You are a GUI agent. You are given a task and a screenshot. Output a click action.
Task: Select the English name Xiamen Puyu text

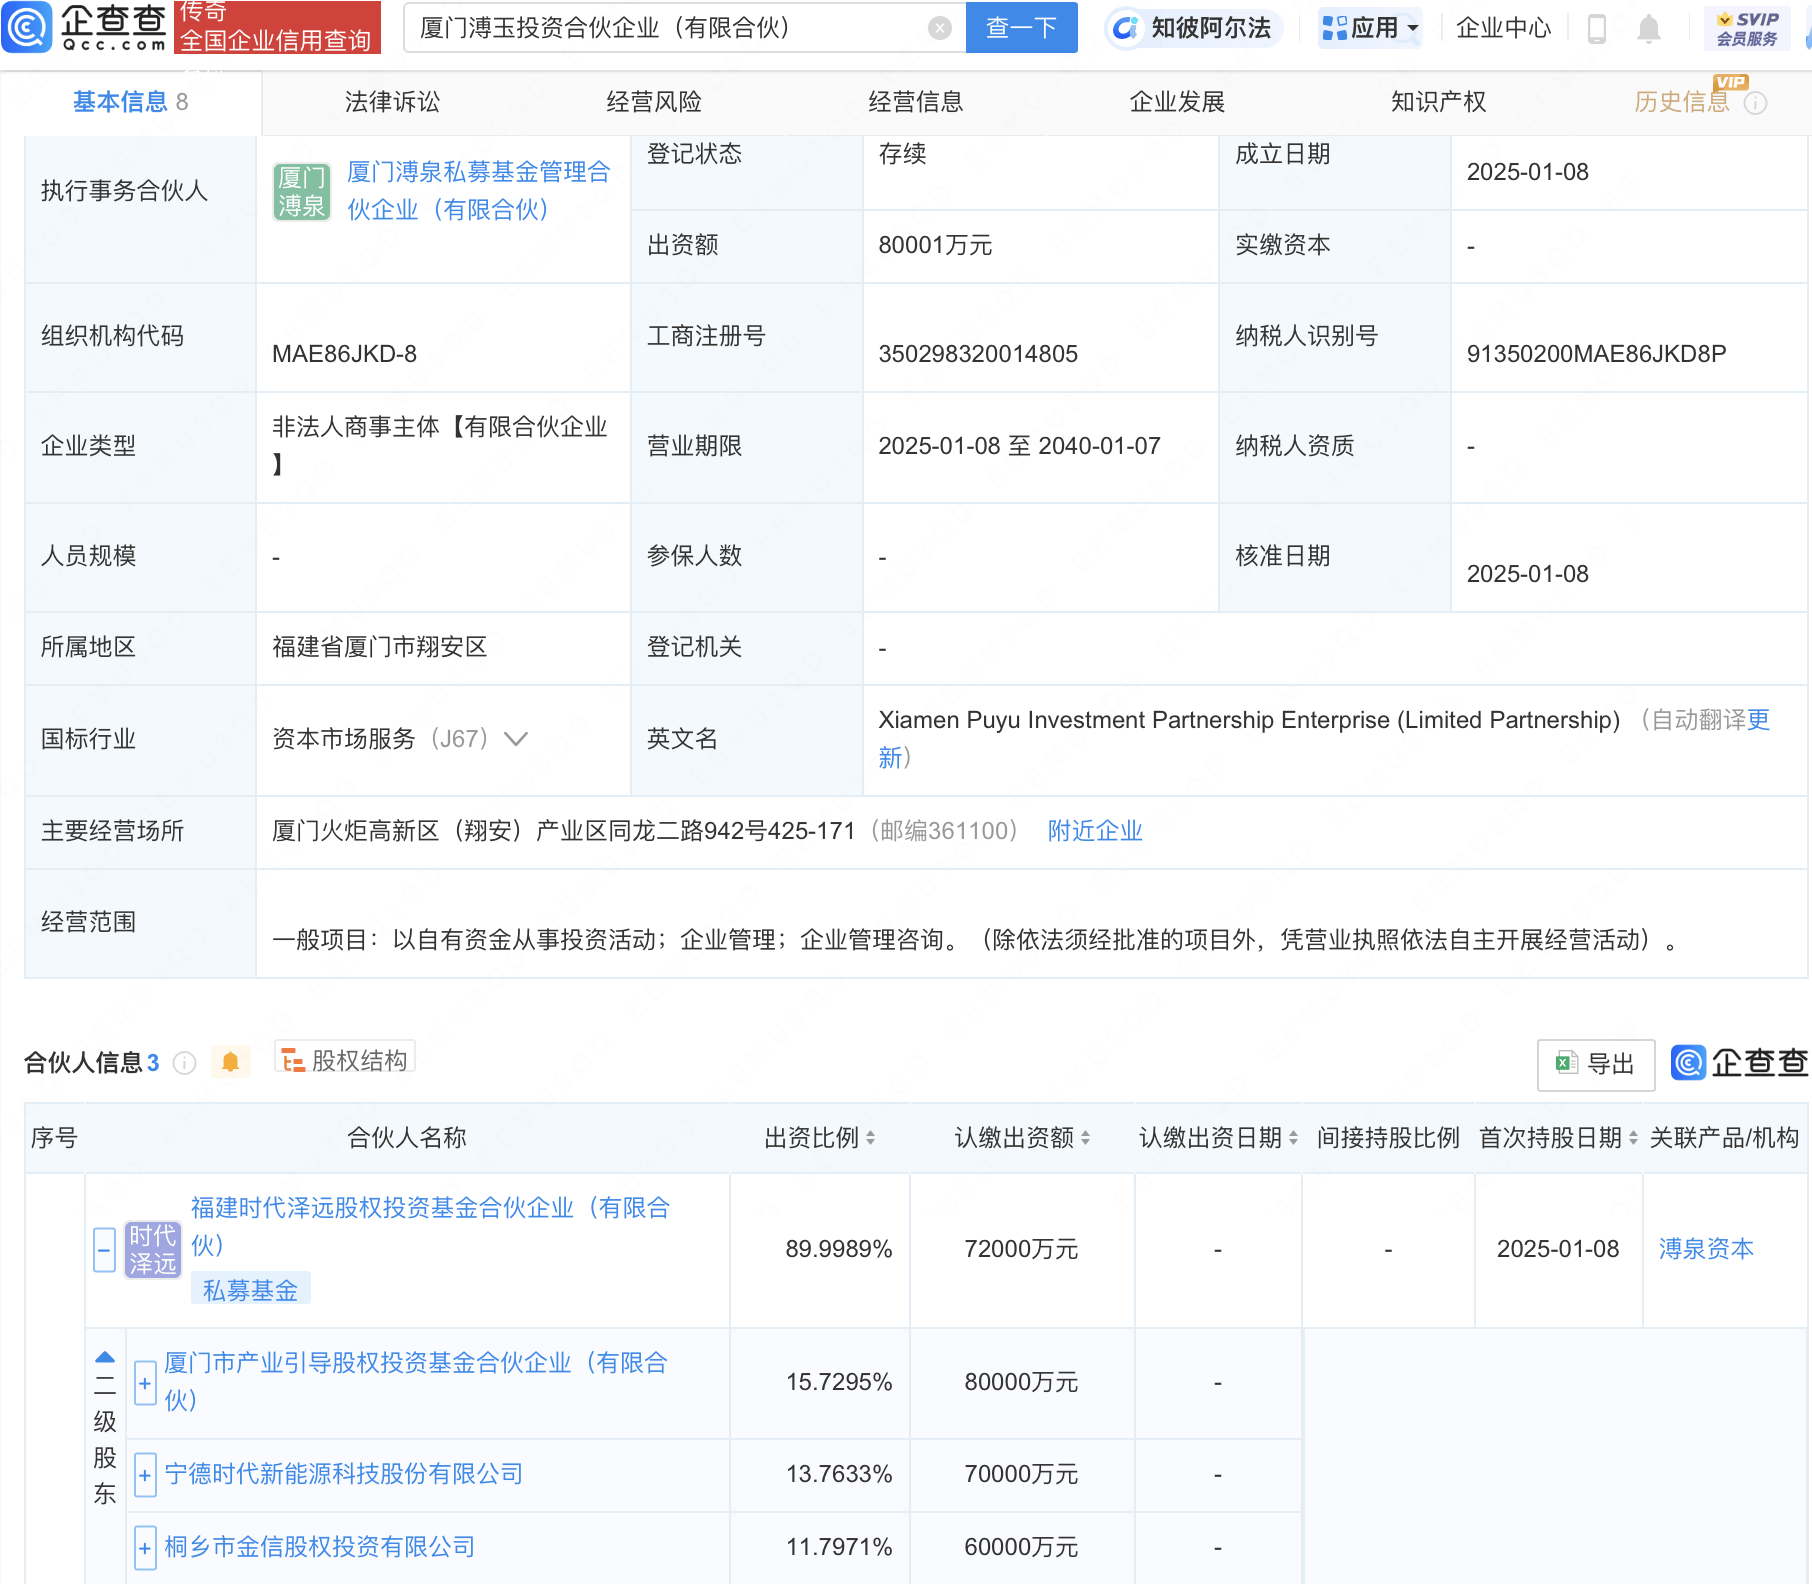tap(1249, 720)
